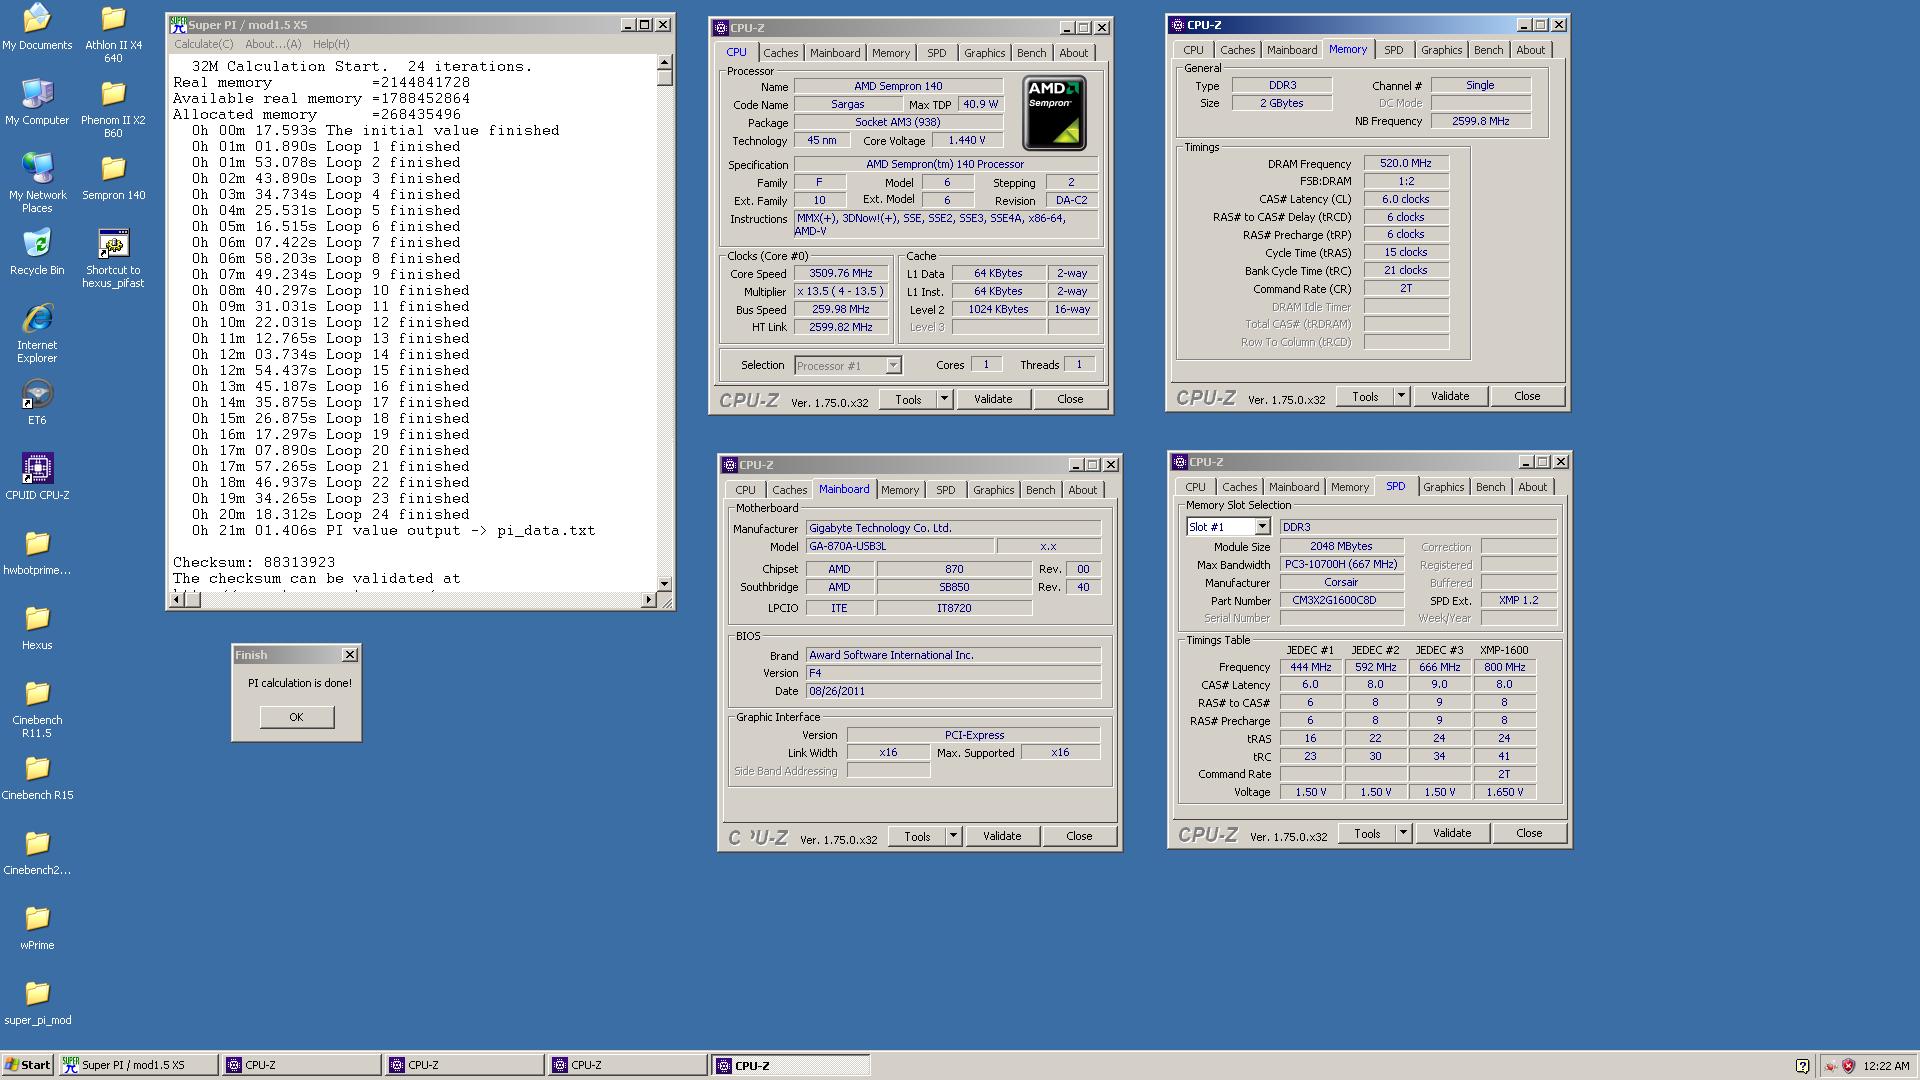
Task: Click the CM3X2G1600C8D part number field
Action: point(1341,600)
